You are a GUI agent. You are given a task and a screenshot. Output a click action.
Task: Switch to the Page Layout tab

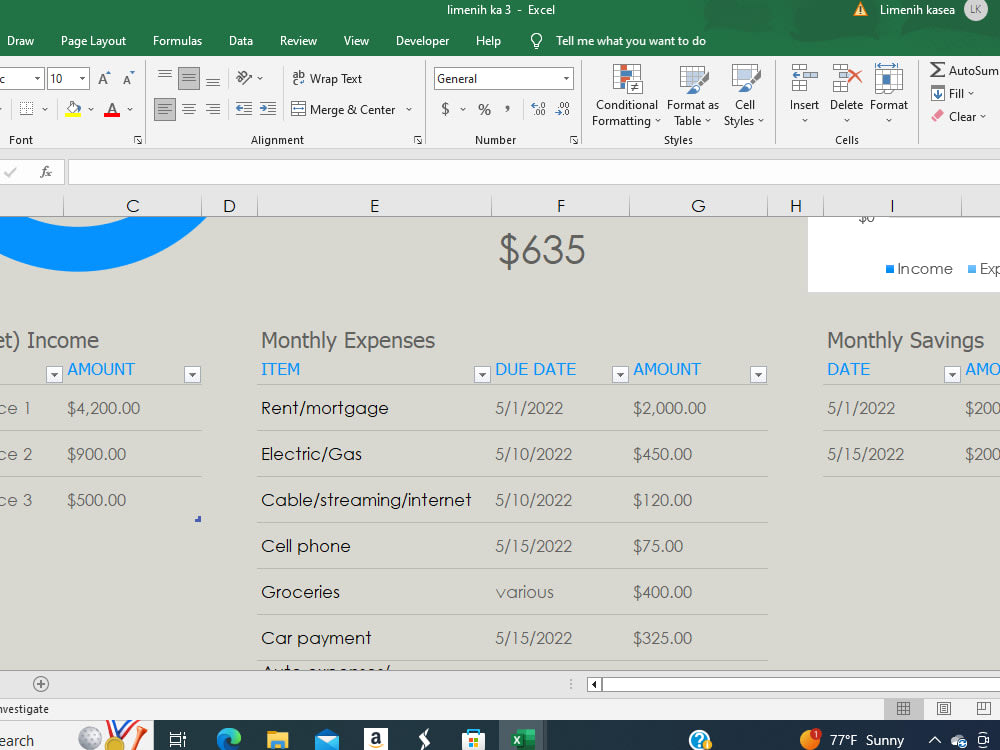point(93,41)
